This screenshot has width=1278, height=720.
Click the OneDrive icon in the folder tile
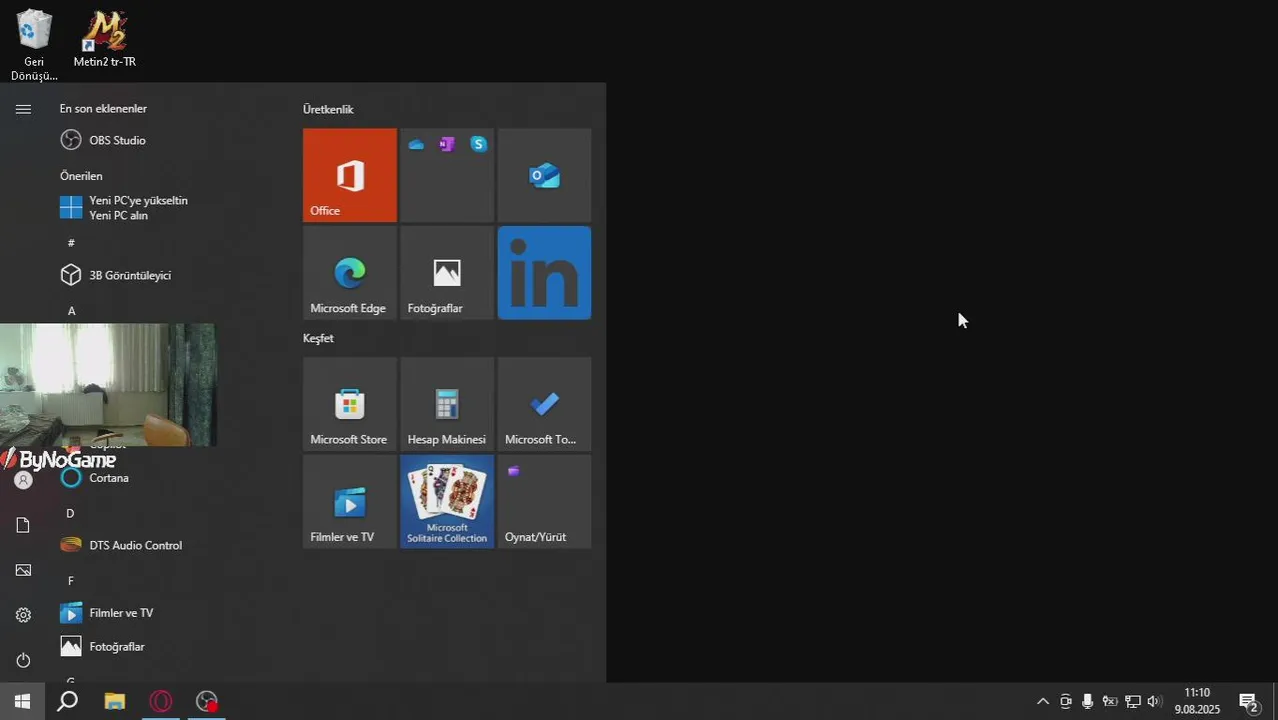[416, 144]
